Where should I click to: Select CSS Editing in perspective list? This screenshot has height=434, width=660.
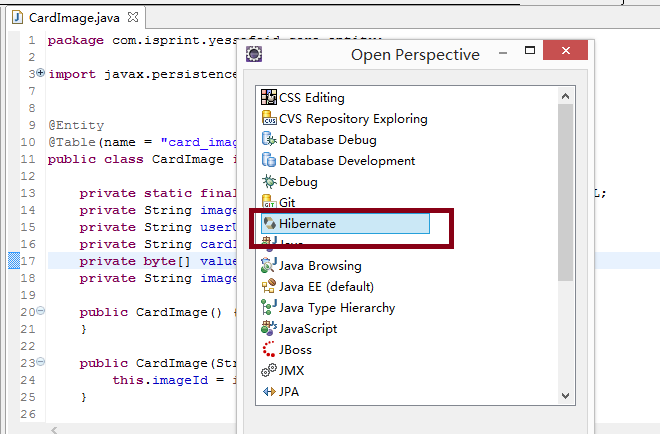tap(311, 97)
